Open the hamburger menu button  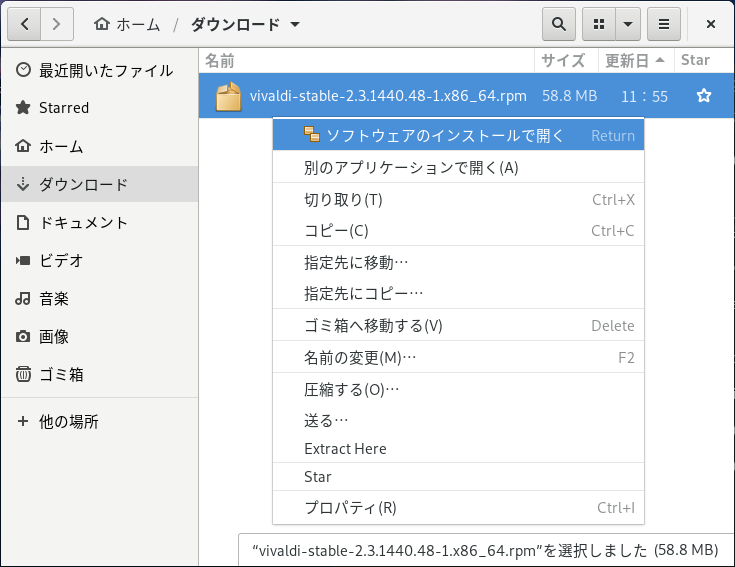click(x=664, y=24)
